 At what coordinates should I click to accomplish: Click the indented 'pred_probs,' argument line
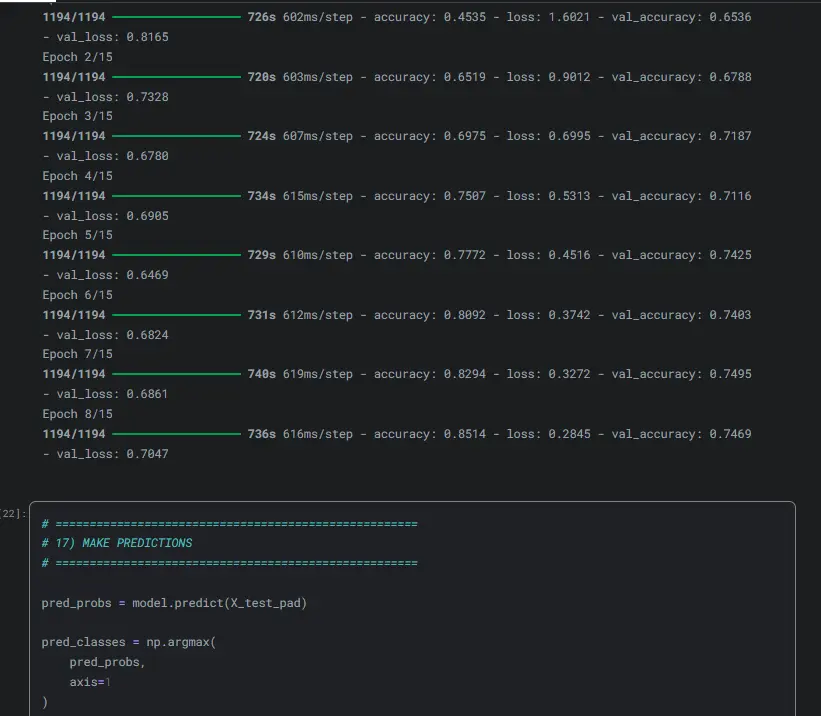107,662
